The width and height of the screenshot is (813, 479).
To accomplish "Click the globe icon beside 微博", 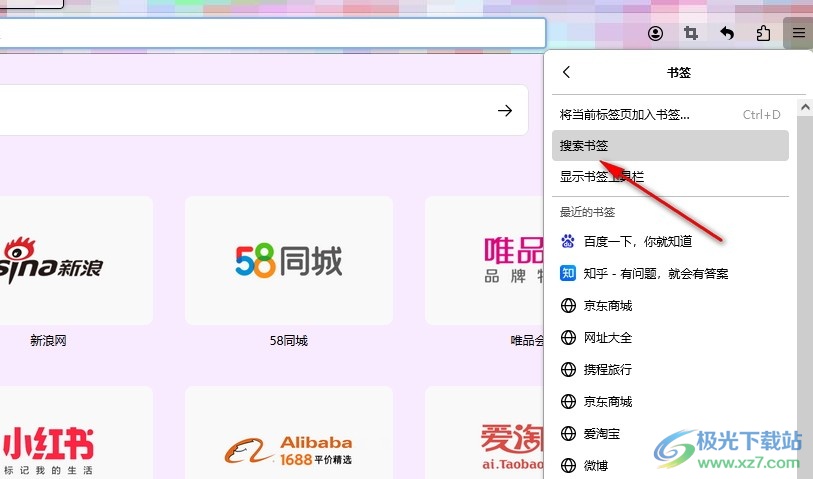I will tap(568, 466).
